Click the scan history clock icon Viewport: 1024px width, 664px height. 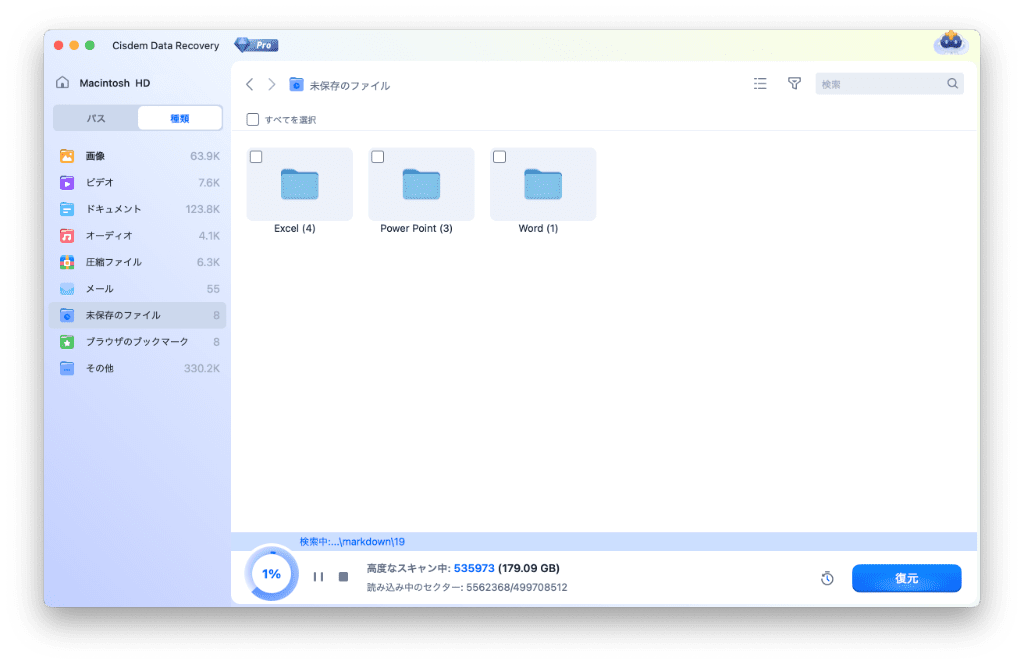click(827, 579)
